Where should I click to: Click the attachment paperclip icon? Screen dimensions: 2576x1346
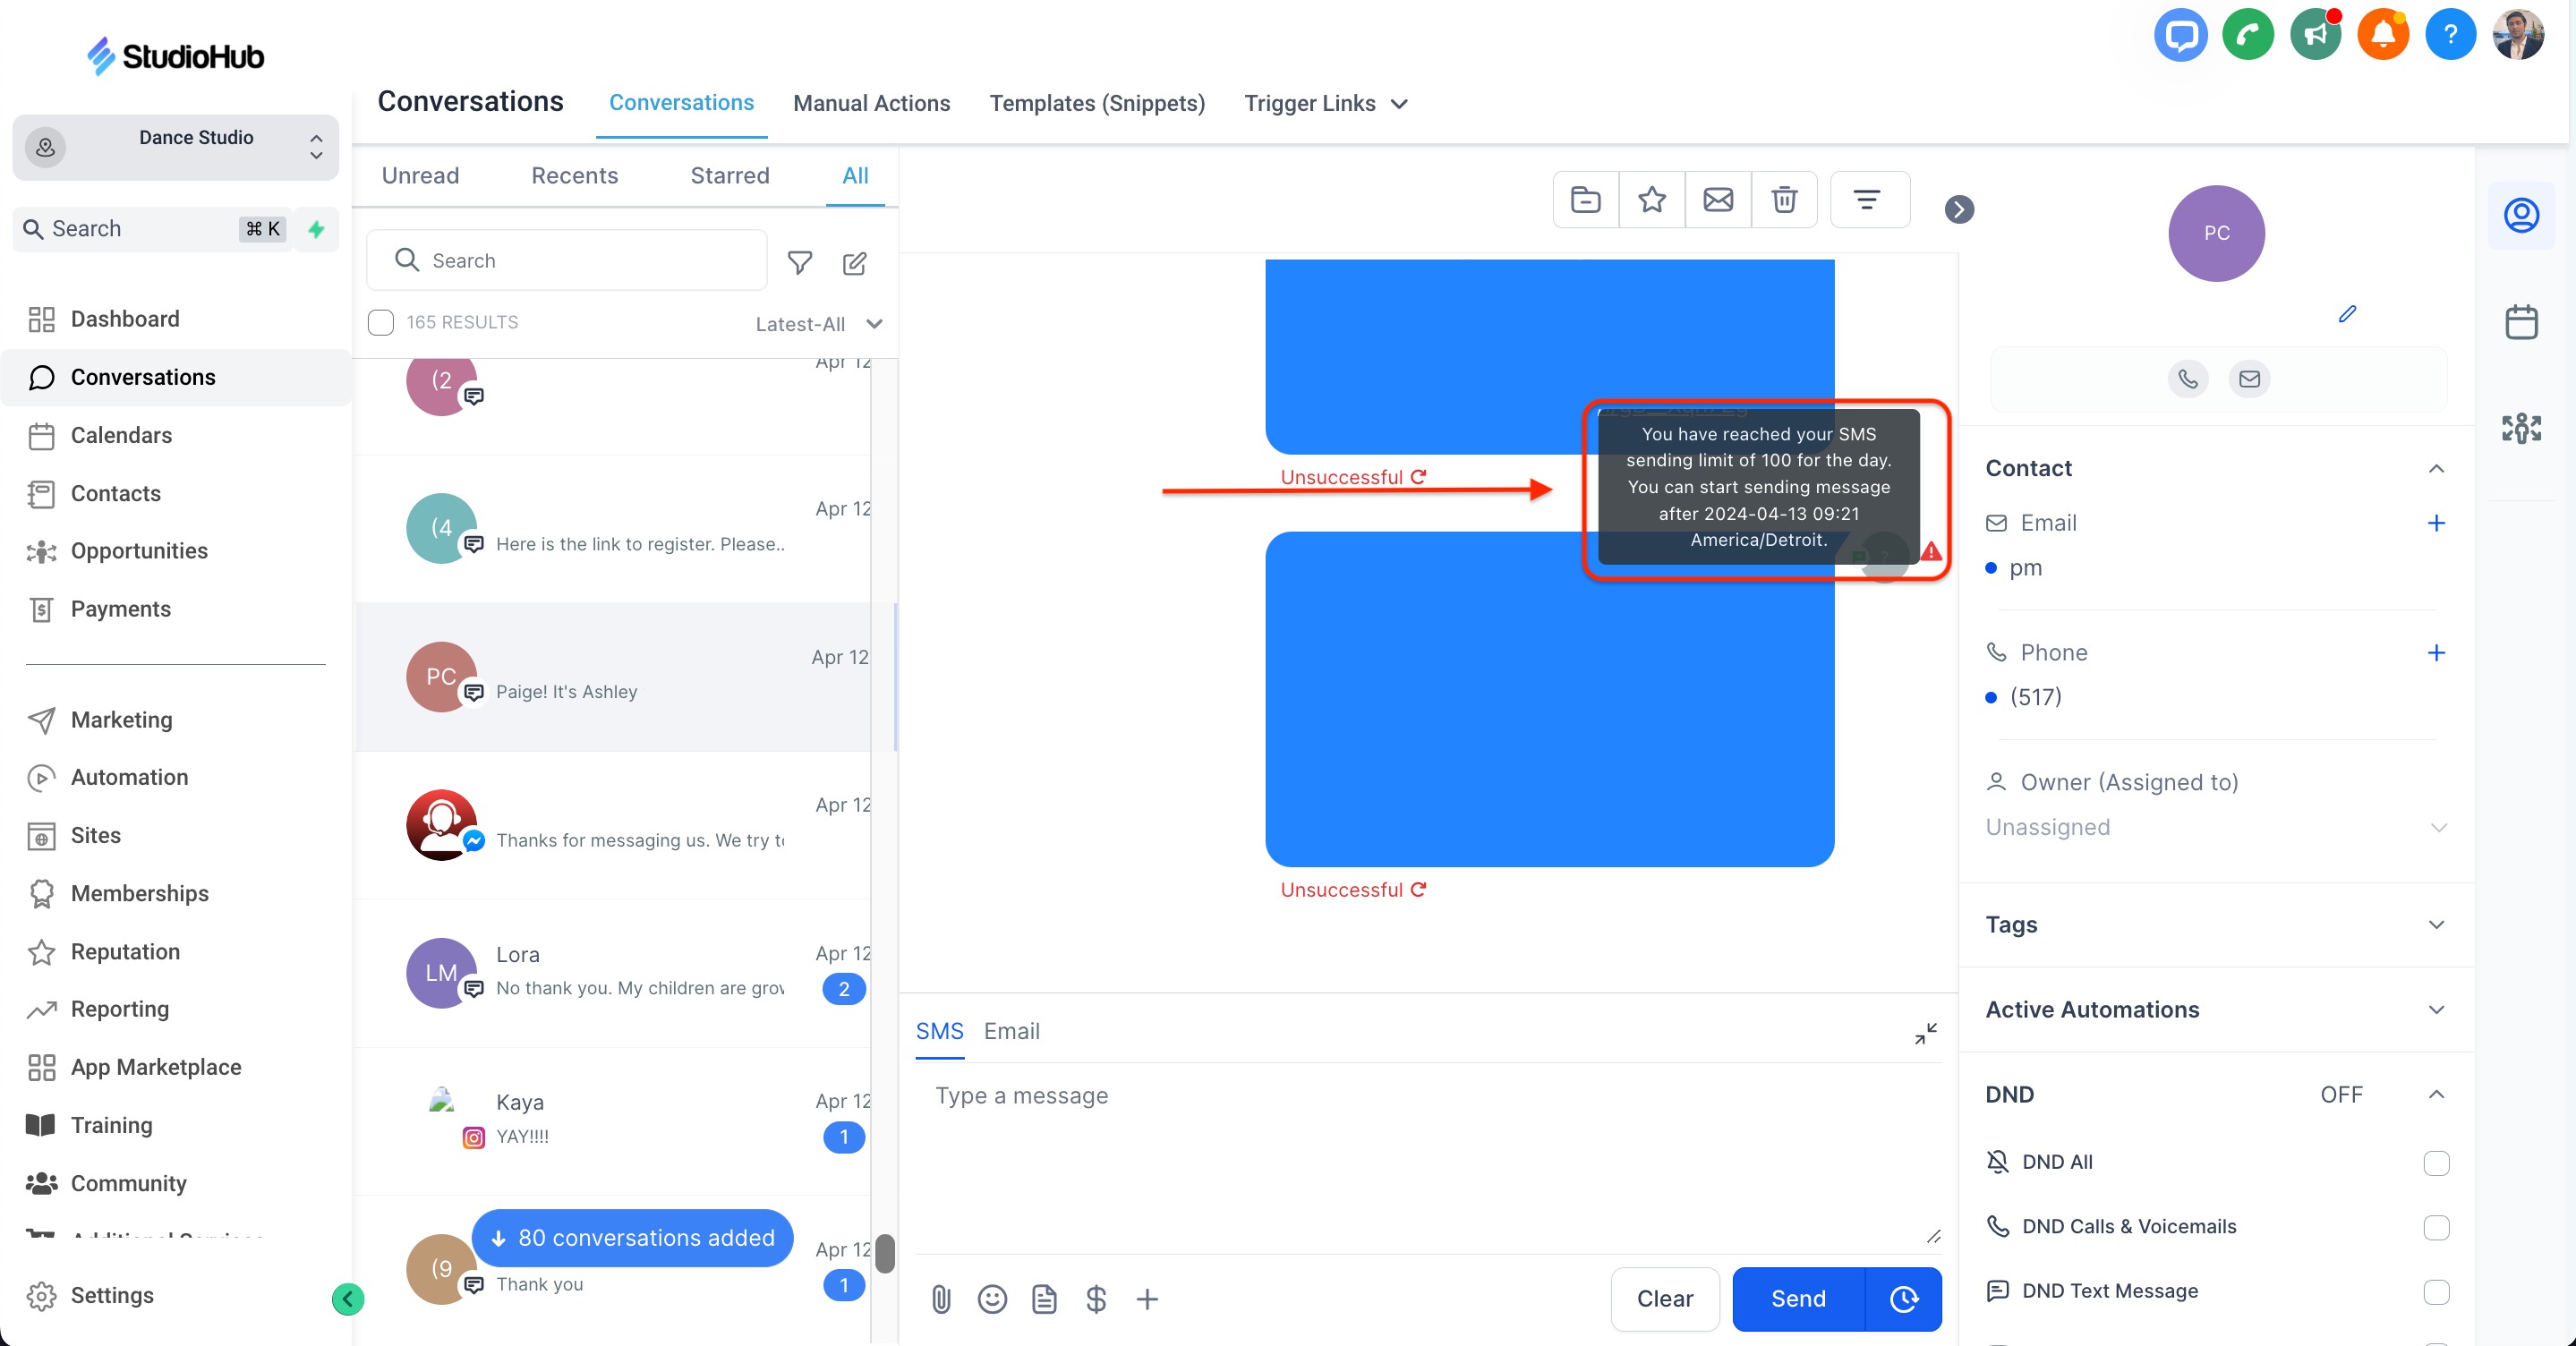(x=940, y=1298)
